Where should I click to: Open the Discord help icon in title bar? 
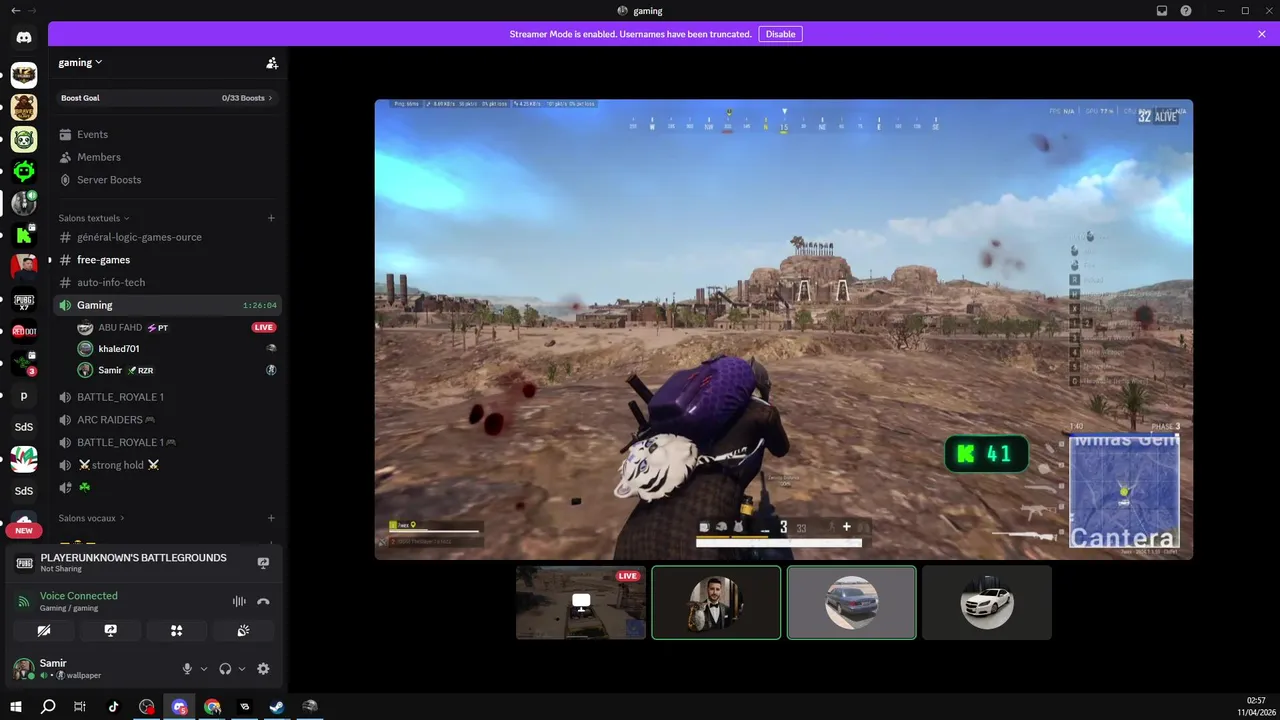click(1186, 11)
